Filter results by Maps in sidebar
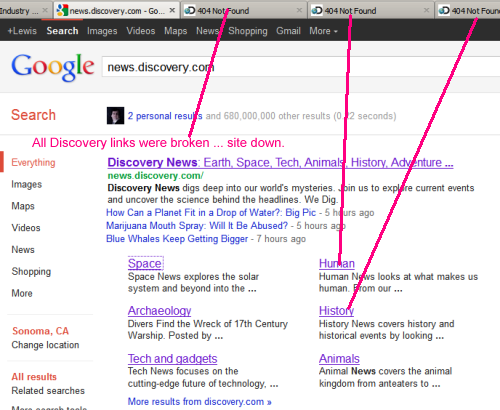The height and width of the screenshot is (410, 500). pyautogui.click(x=23, y=206)
